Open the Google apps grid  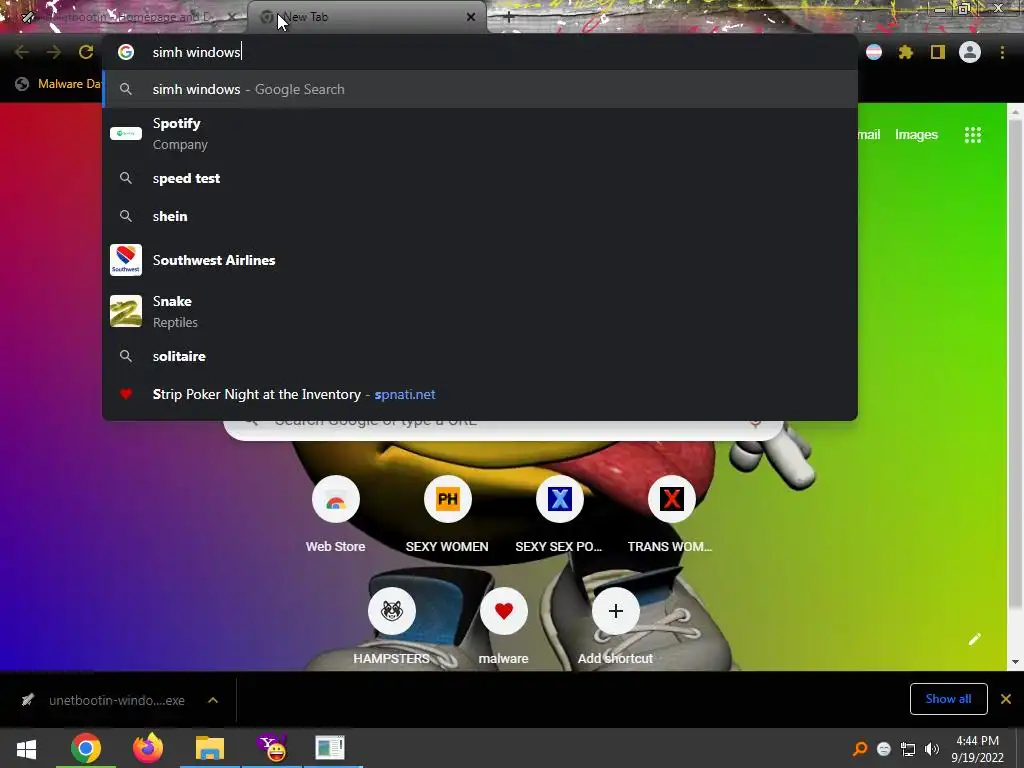pyautogui.click(x=972, y=135)
